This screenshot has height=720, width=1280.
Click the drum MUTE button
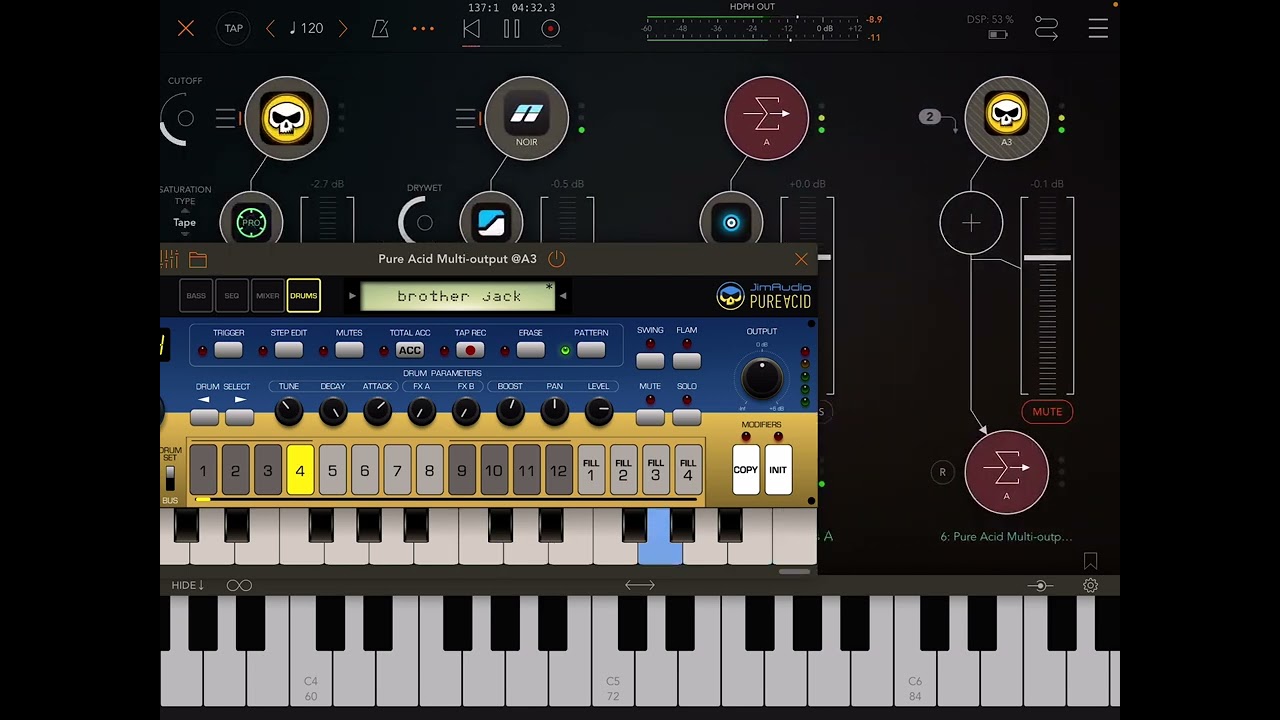pos(650,417)
